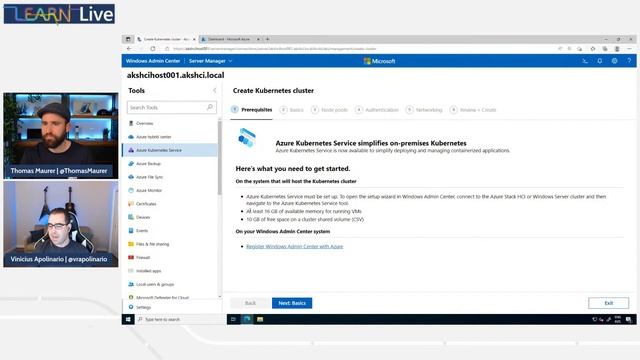
Task: Click the Exit button
Action: click(x=609, y=303)
